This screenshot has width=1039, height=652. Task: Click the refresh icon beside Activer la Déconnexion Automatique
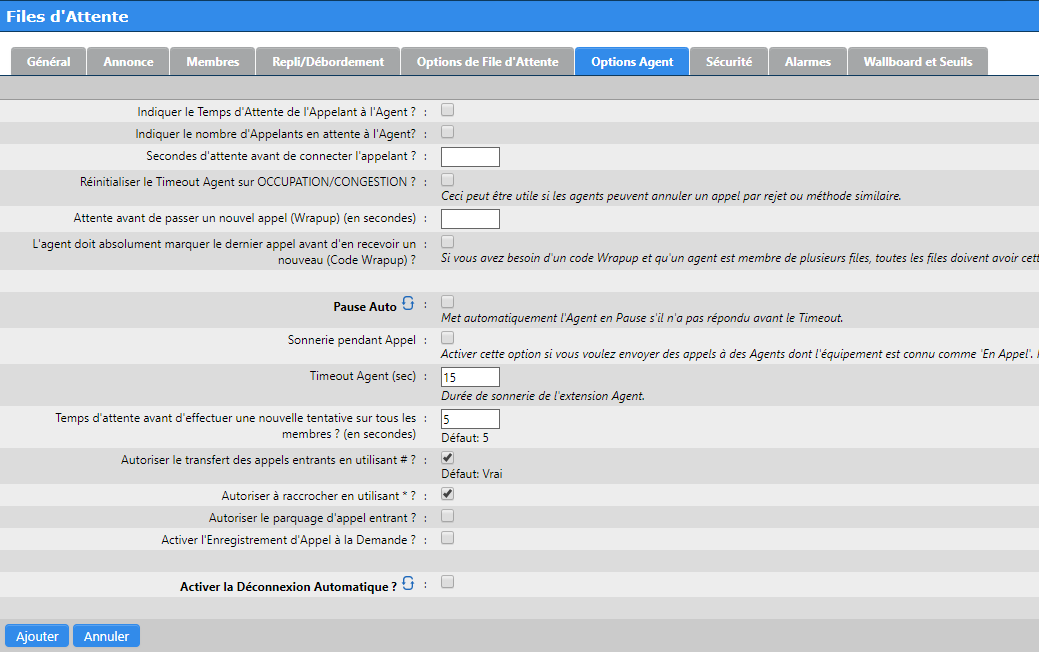(408, 583)
